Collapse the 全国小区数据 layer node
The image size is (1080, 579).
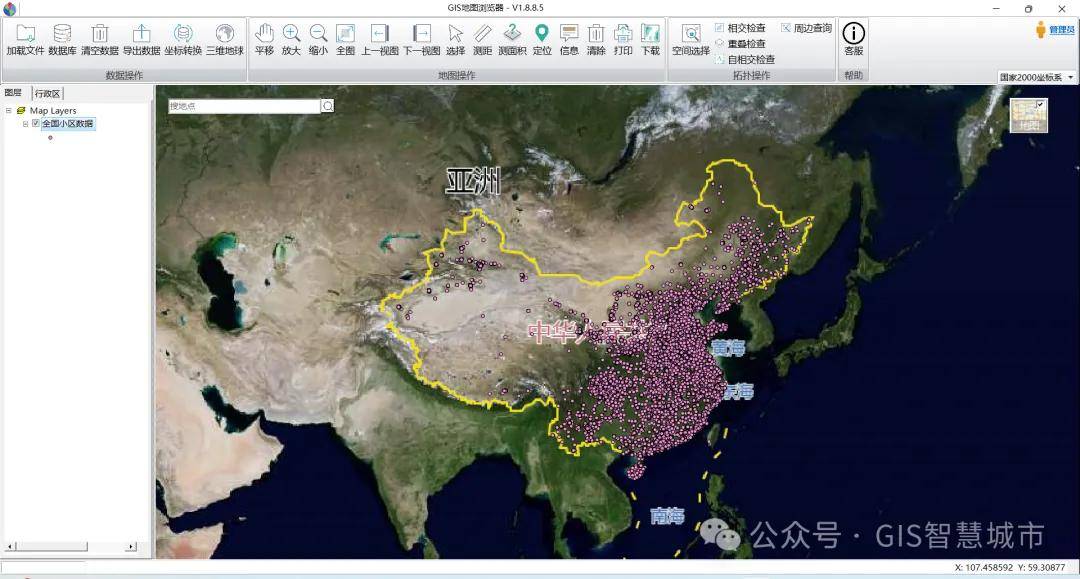click(25, 124)
